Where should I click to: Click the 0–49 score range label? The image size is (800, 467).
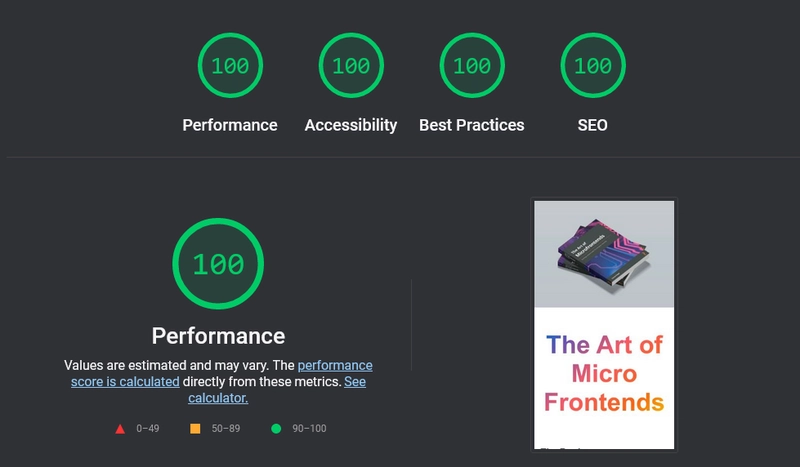148,429
